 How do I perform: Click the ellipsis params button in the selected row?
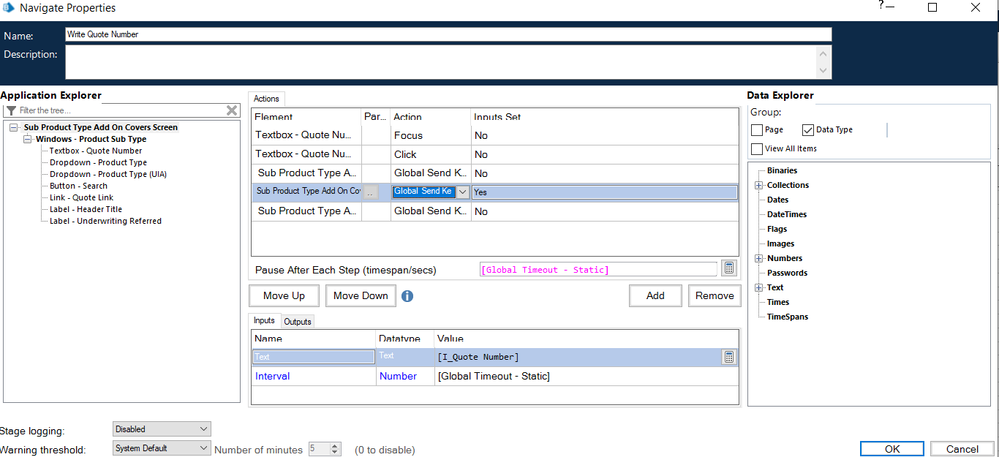pyautogui.click(x=371, y=192)
